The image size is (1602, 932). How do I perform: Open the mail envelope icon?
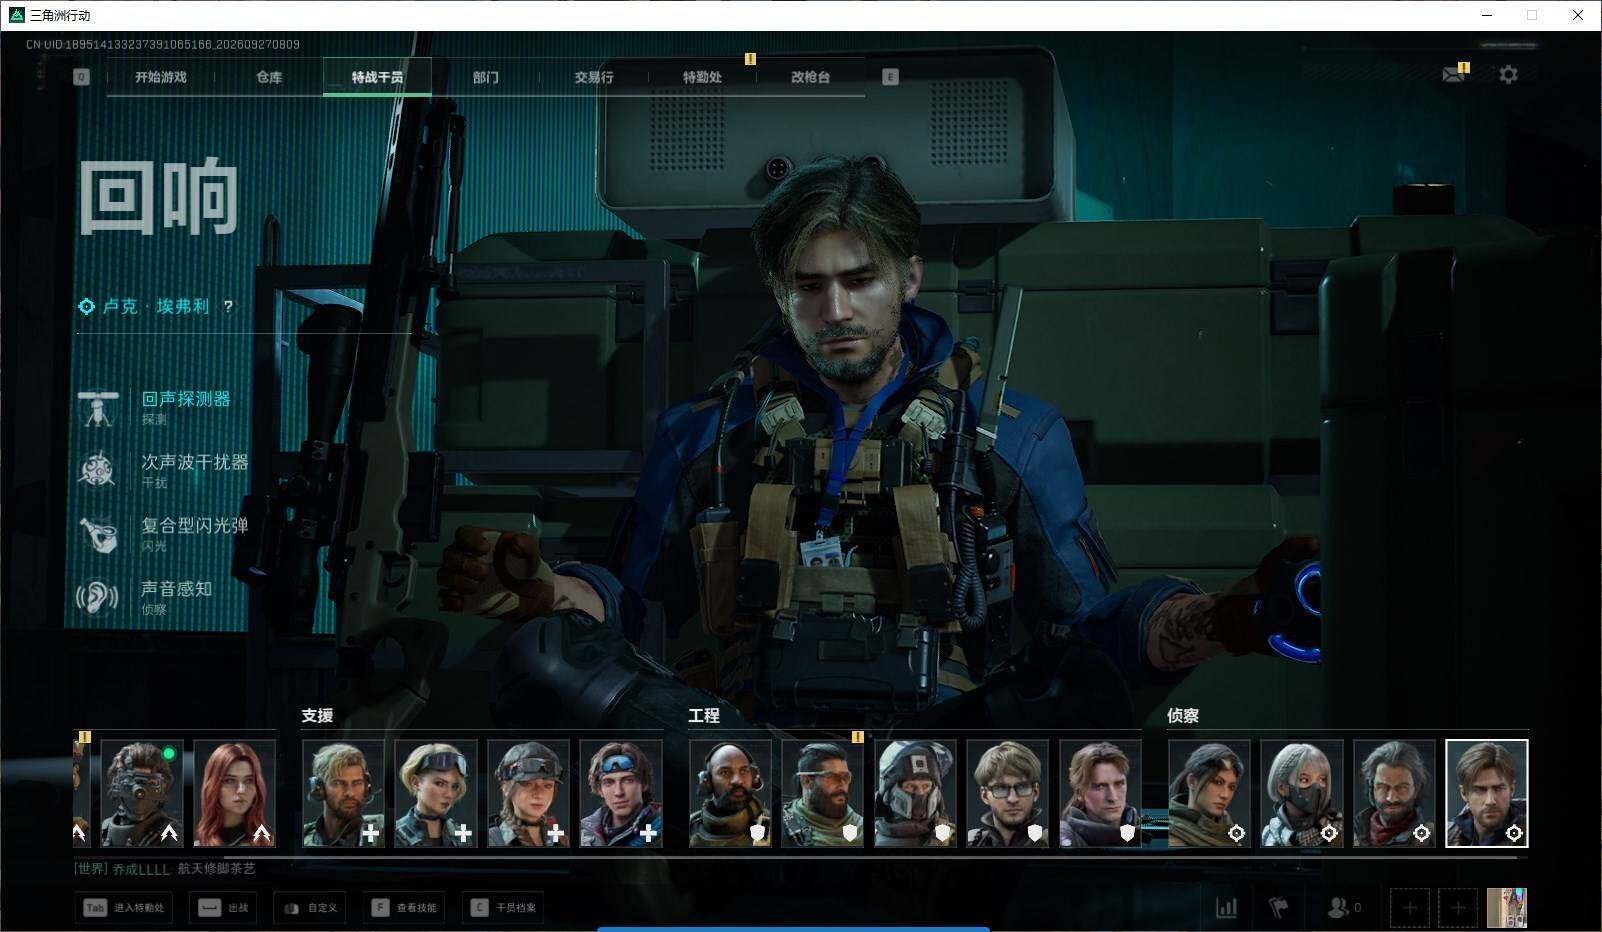pos(1454,74)
